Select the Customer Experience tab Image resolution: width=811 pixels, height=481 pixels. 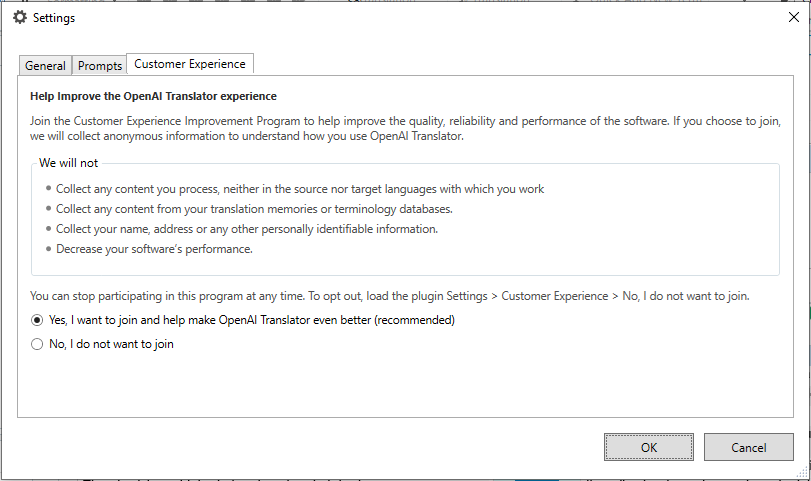tap(190, 64)
